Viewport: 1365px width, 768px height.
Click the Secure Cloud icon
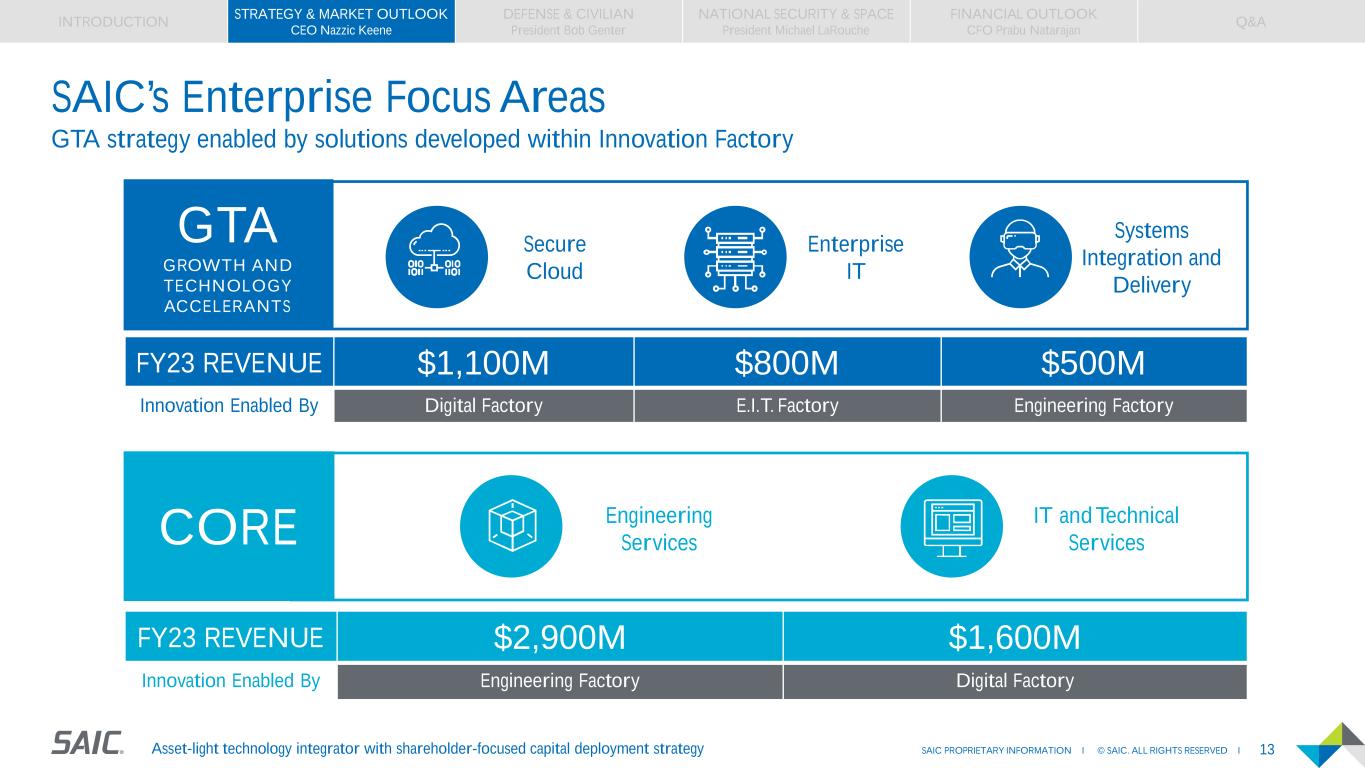click(x=436, y=257)
